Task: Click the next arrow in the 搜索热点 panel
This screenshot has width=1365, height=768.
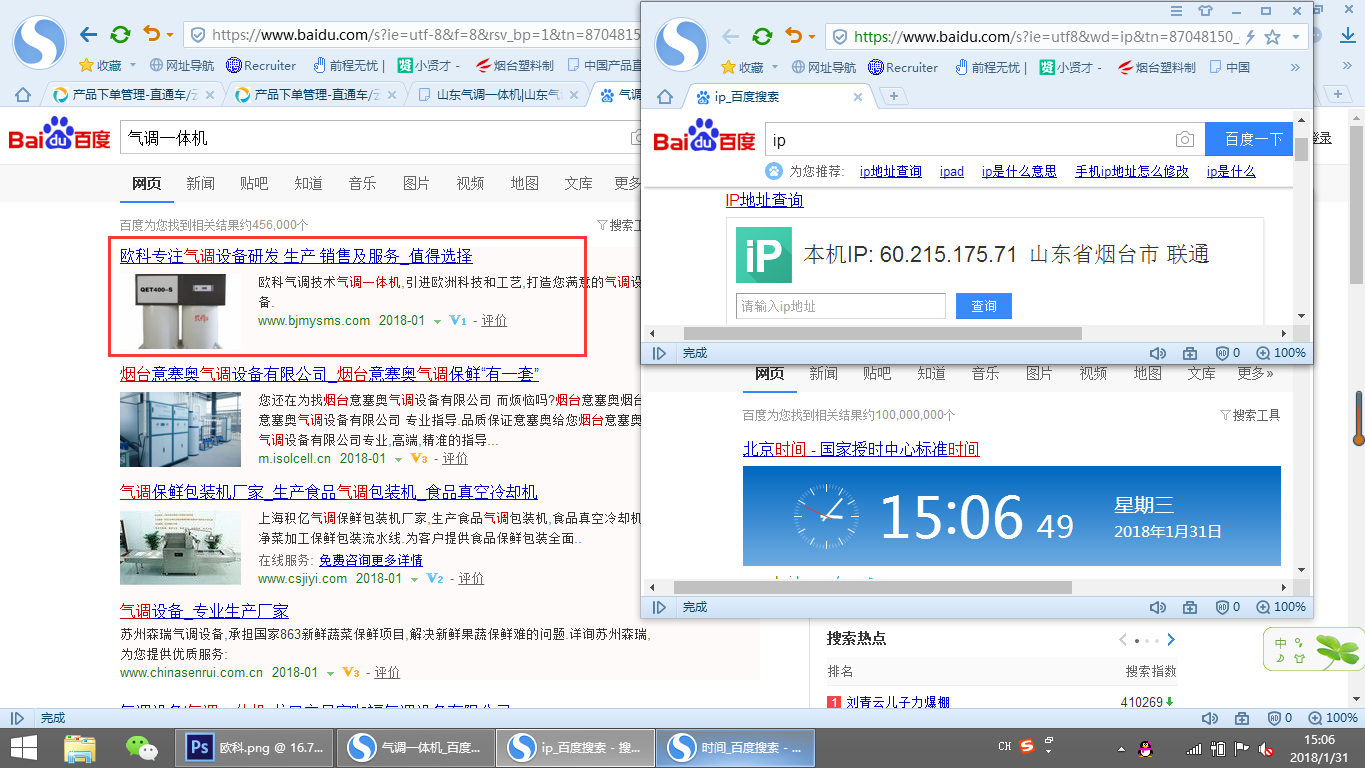Action: click(1171, 639)
